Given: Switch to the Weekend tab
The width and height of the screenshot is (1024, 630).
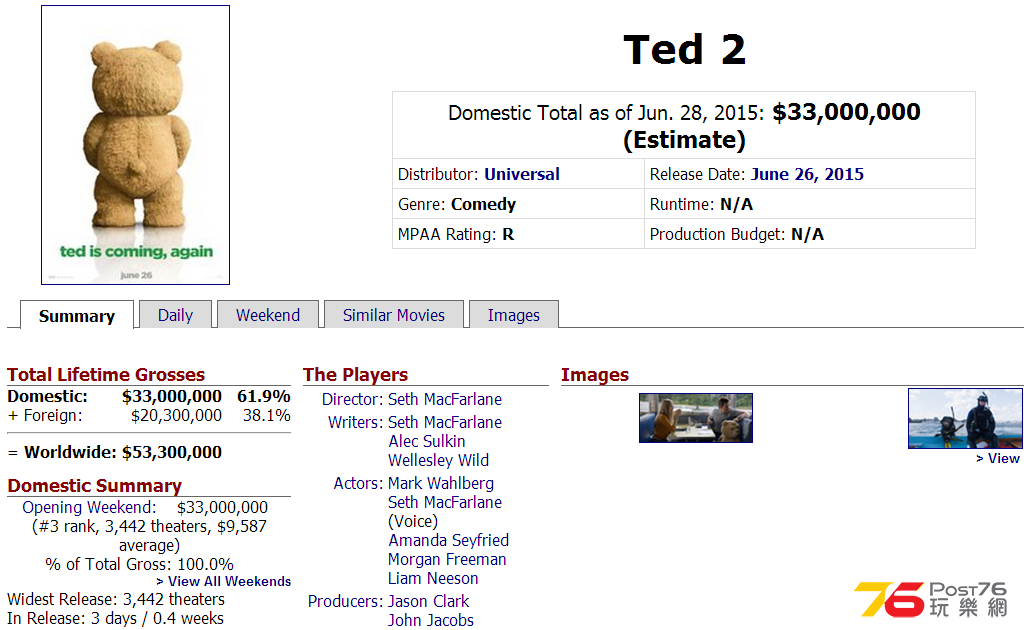Looking at the screenshot, I should [267, 315].
